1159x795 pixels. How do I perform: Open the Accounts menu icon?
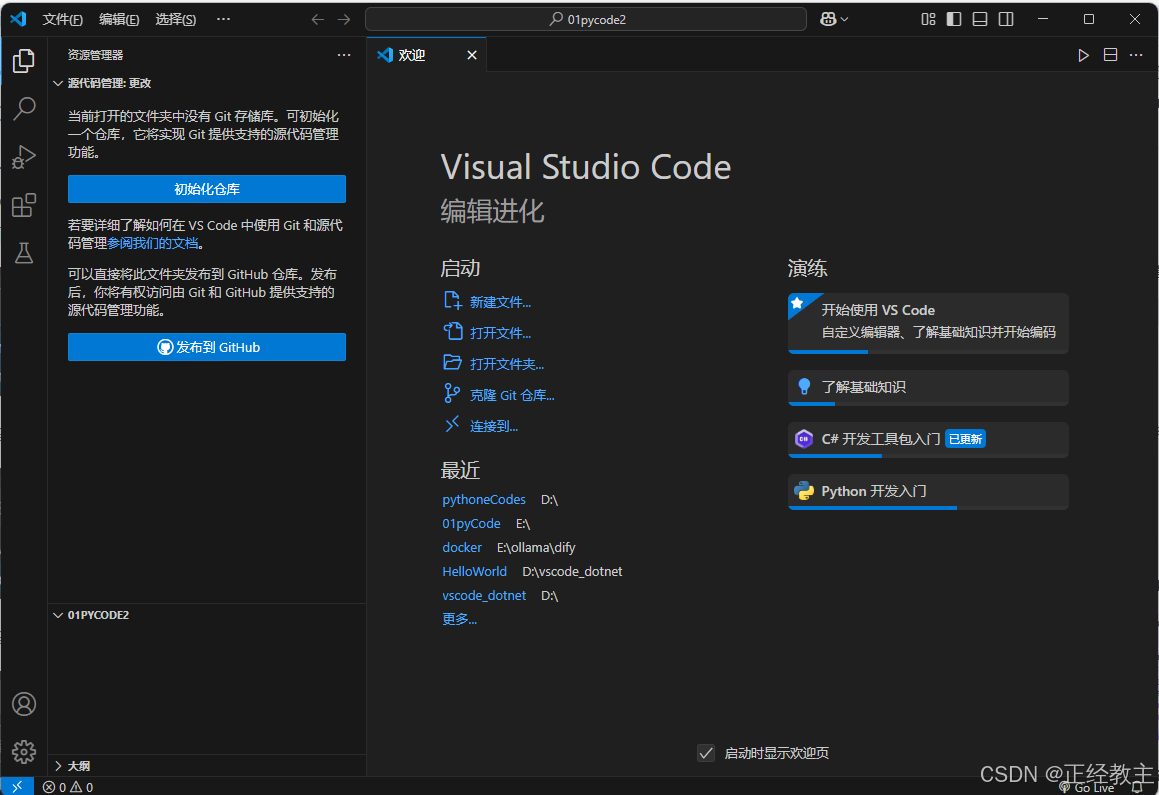(x=24, y=704)
